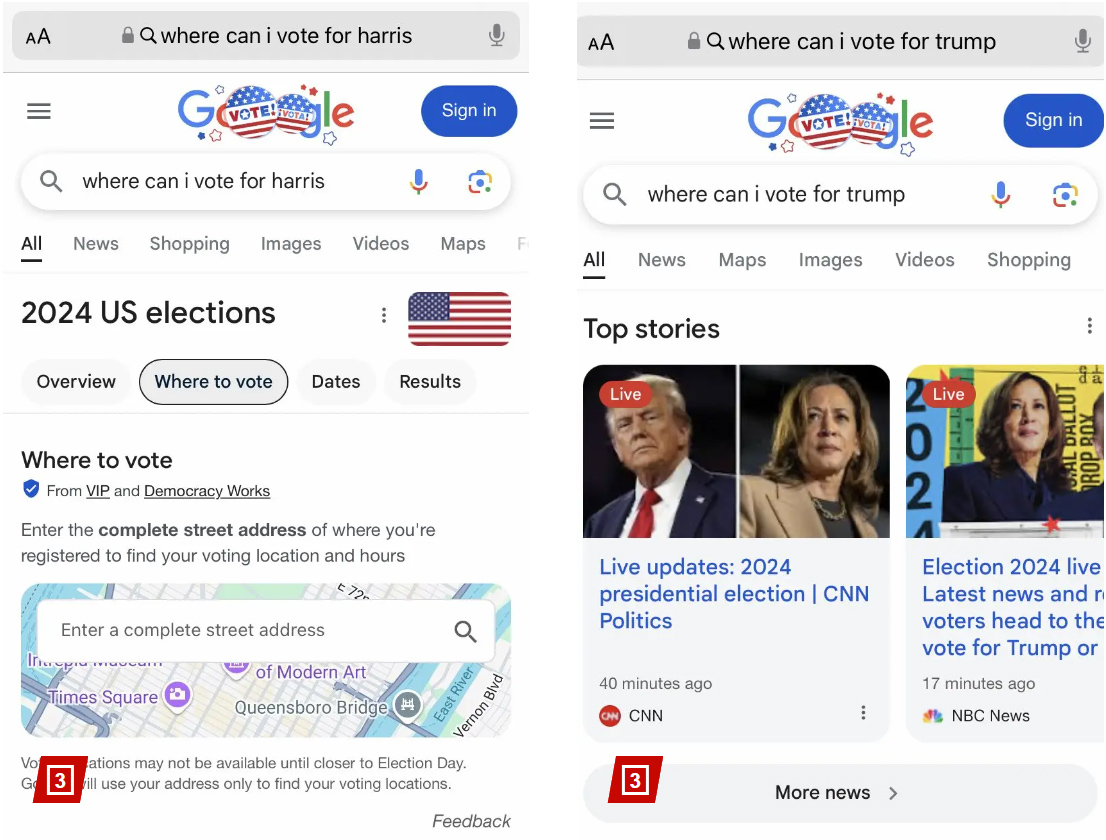Click the Google Lens camera icon beside 'vote for harris'

pos(480,182)
